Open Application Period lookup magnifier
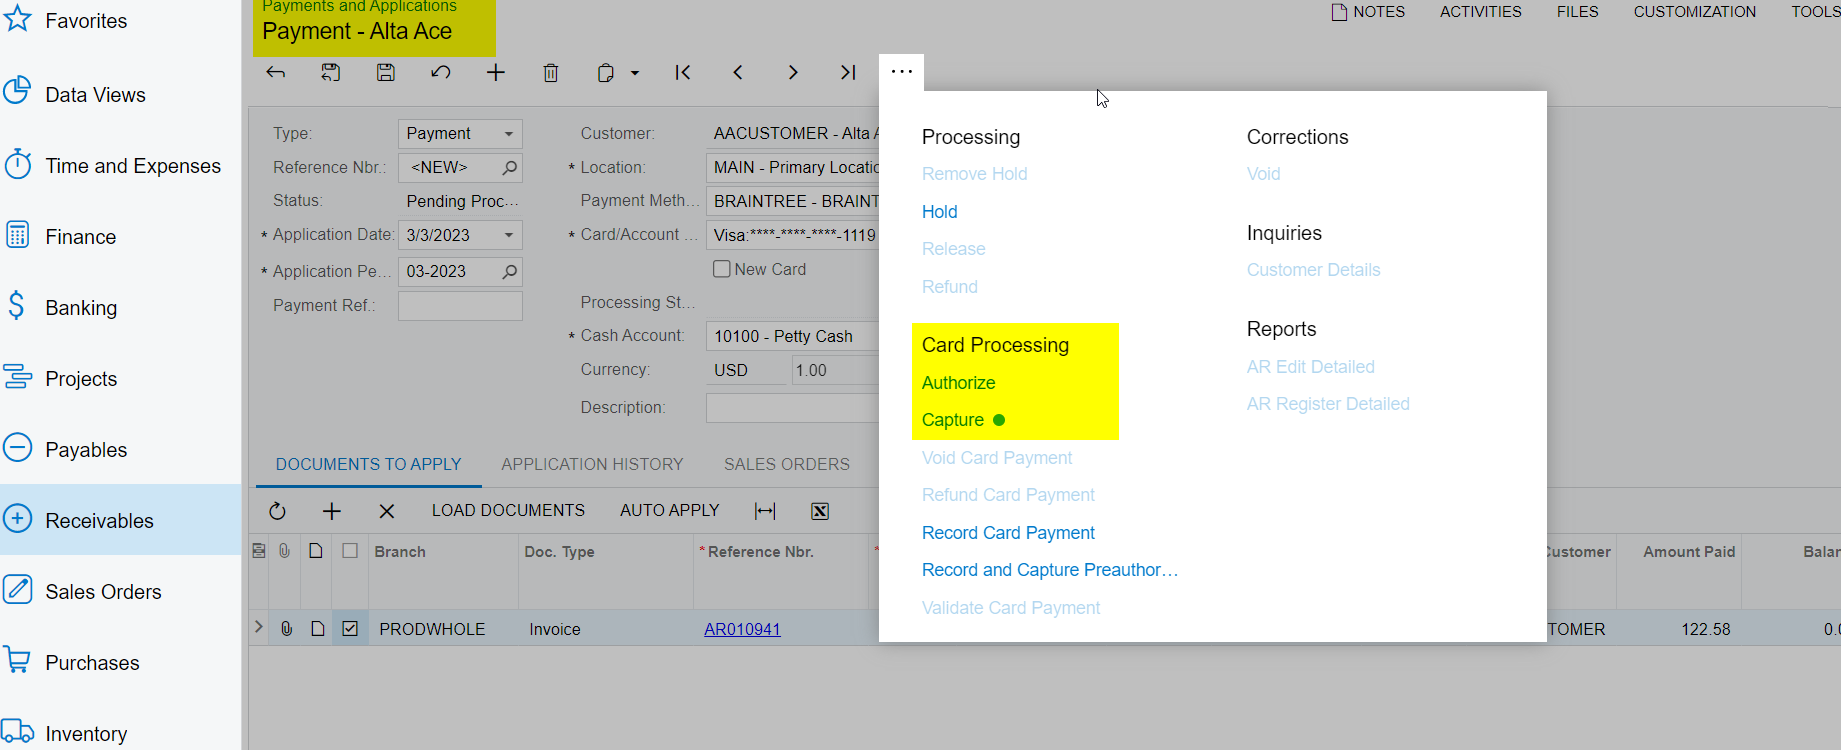 tap(509, 271)
